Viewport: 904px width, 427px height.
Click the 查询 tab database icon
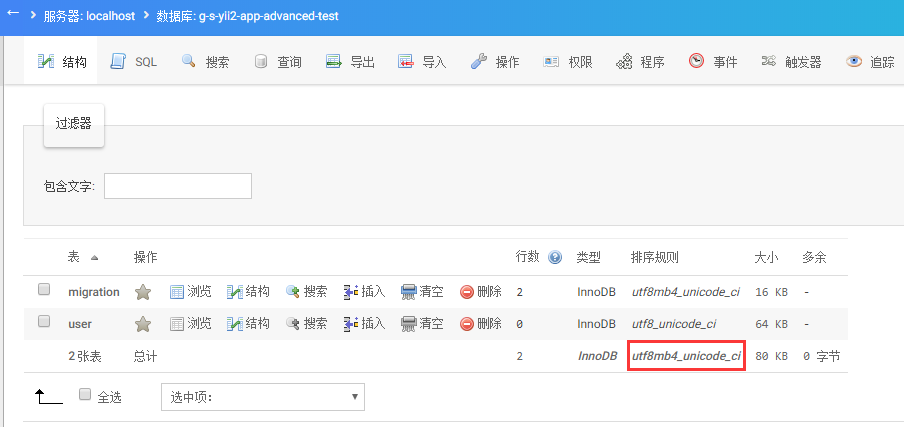click(x=261, y=61)
